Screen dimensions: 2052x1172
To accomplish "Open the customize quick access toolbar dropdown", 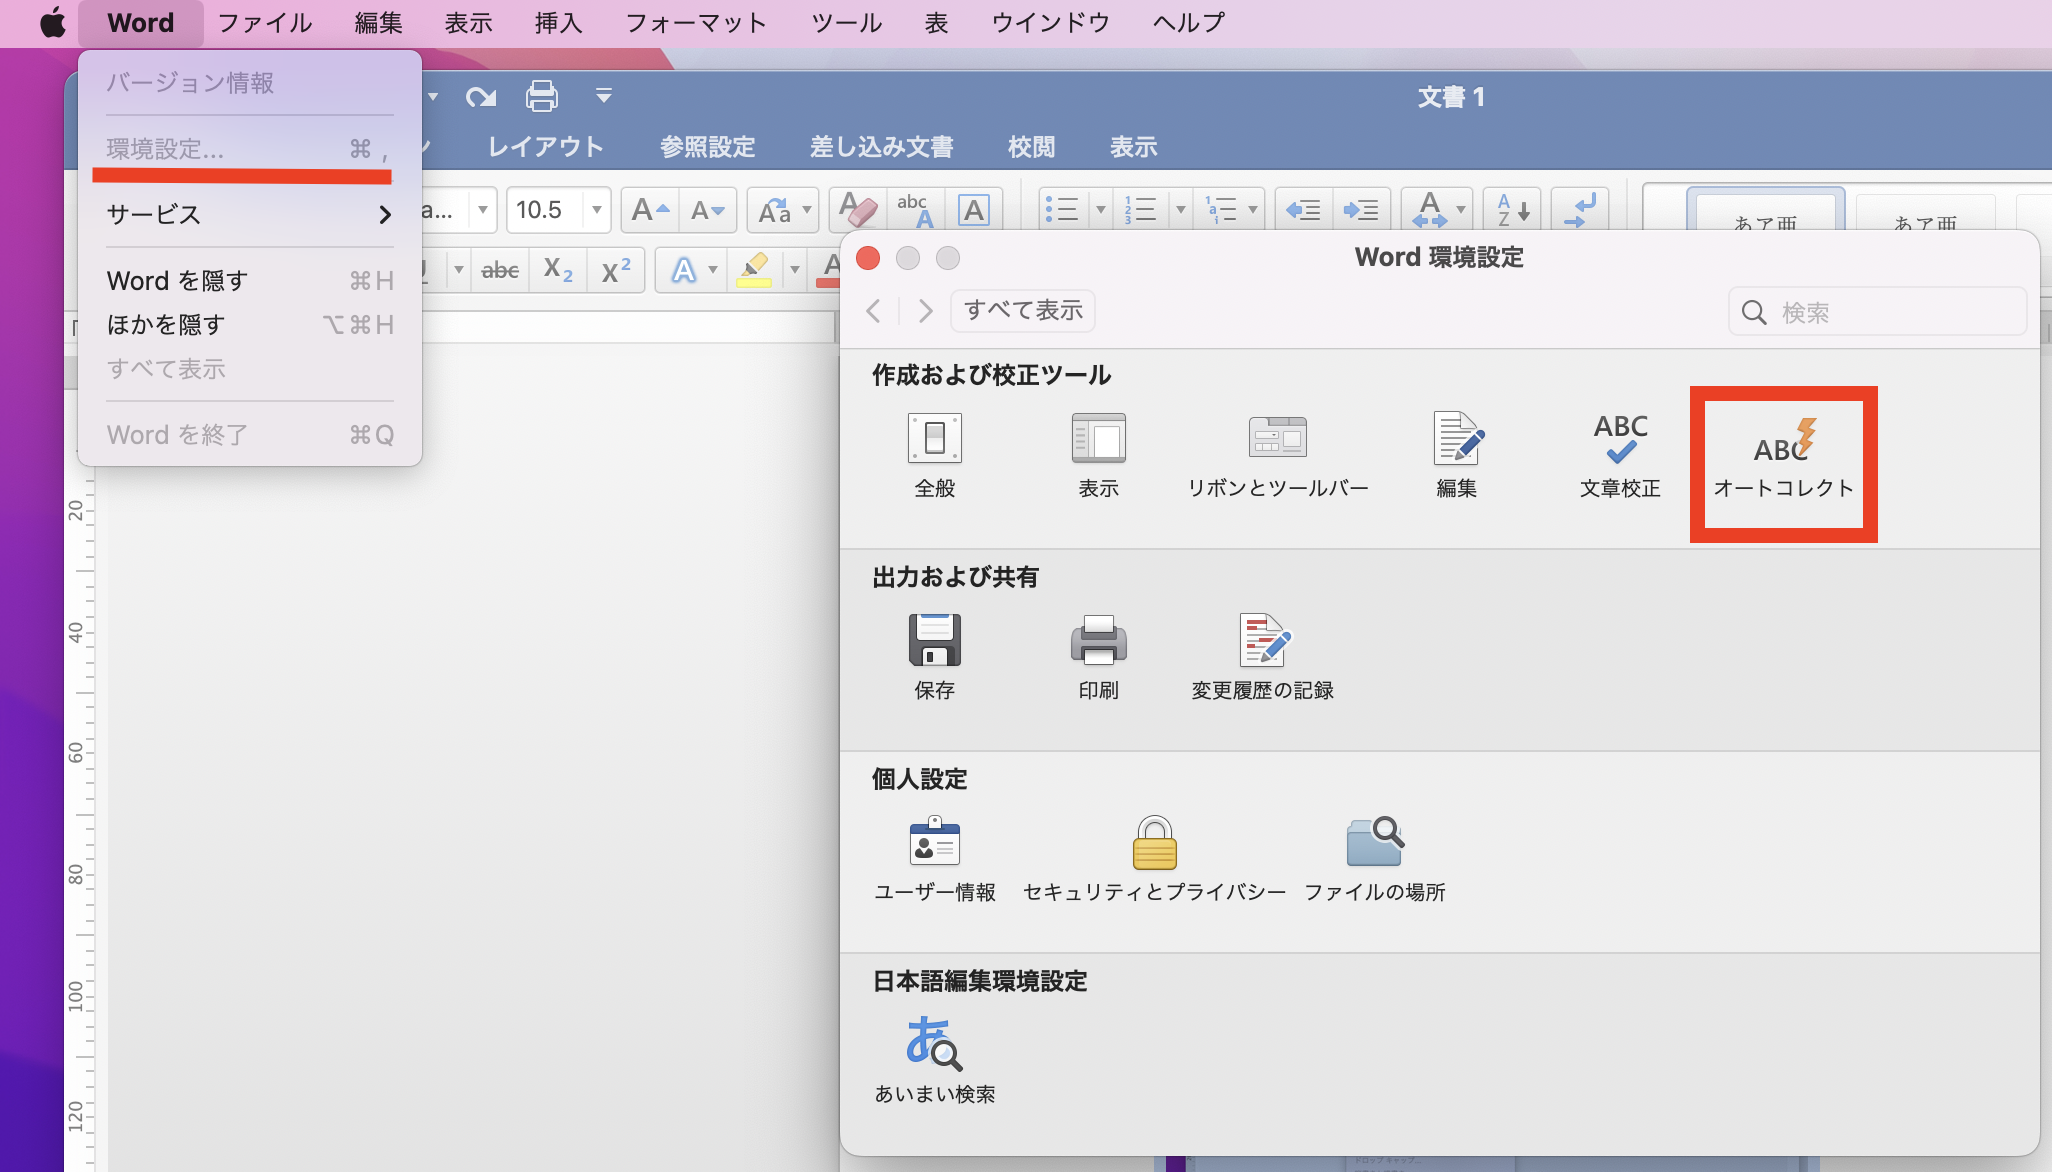I will coord(603,96).
